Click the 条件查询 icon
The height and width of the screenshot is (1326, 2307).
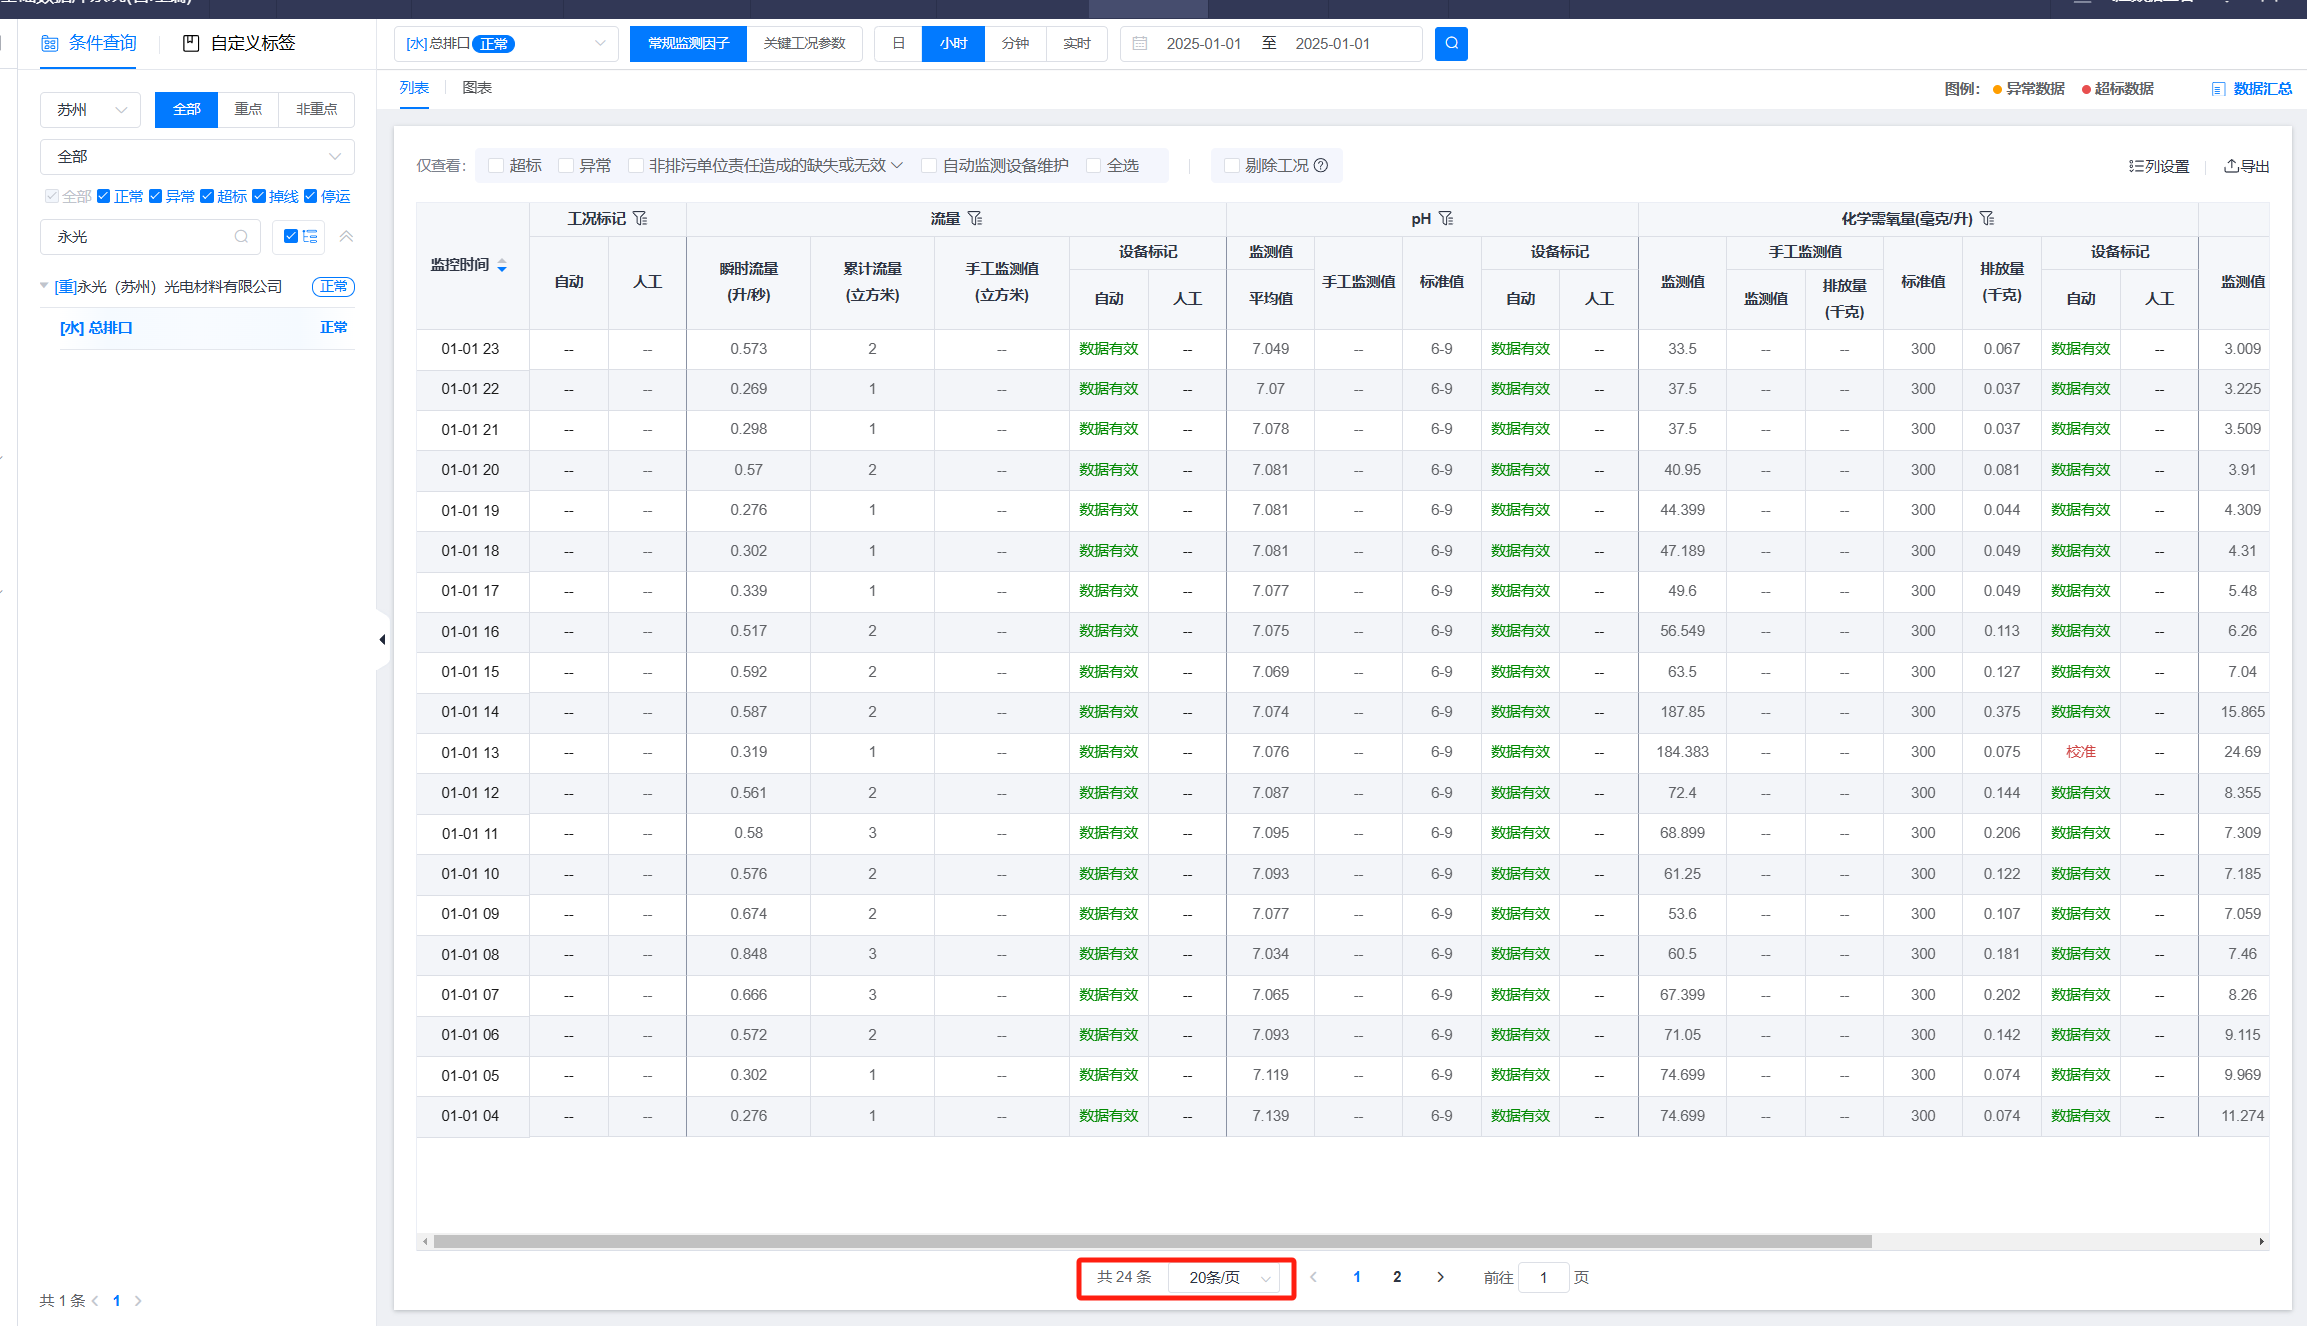[x=49, y=43]
